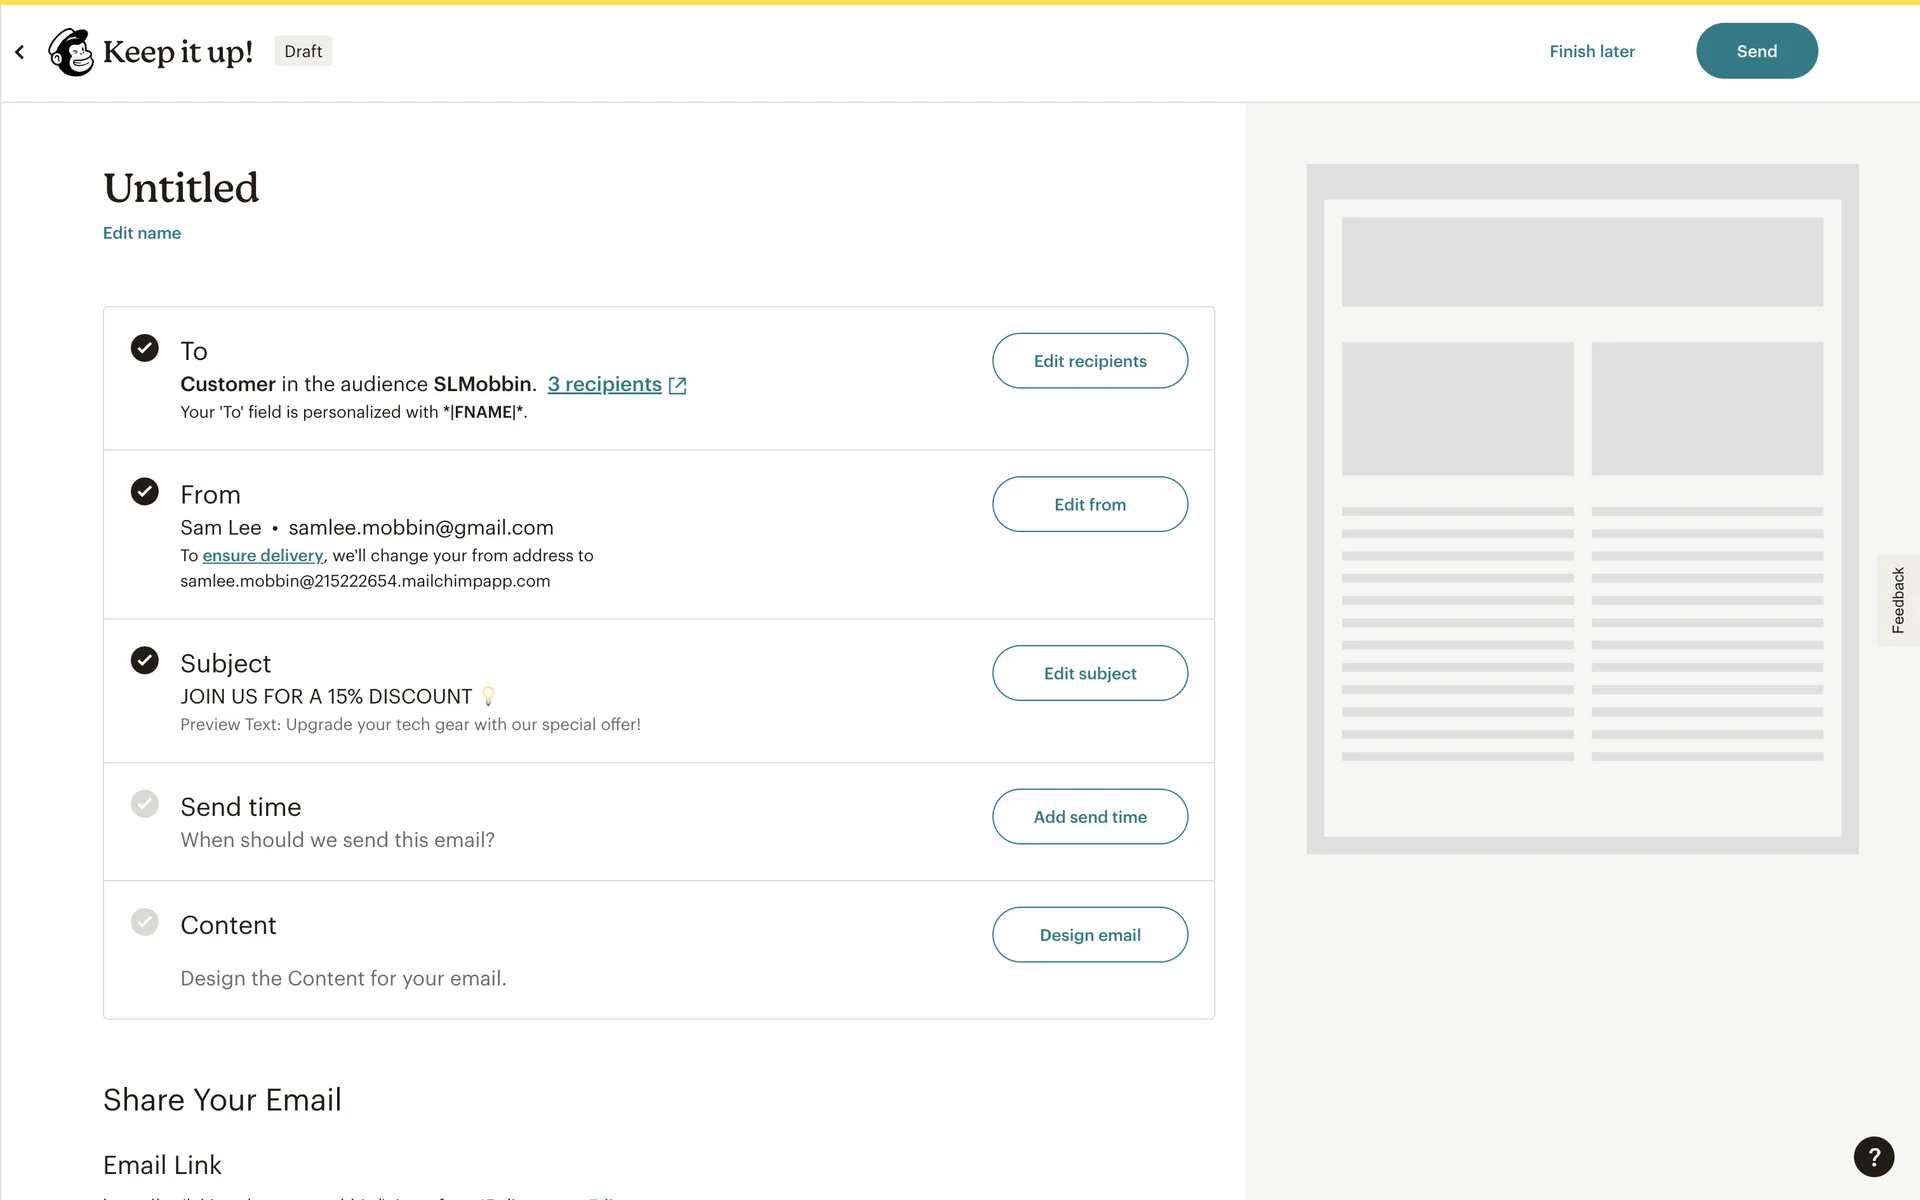Click the external link icon beside recipients
The image size is (1920, 1200).
(x=677, y=385)
